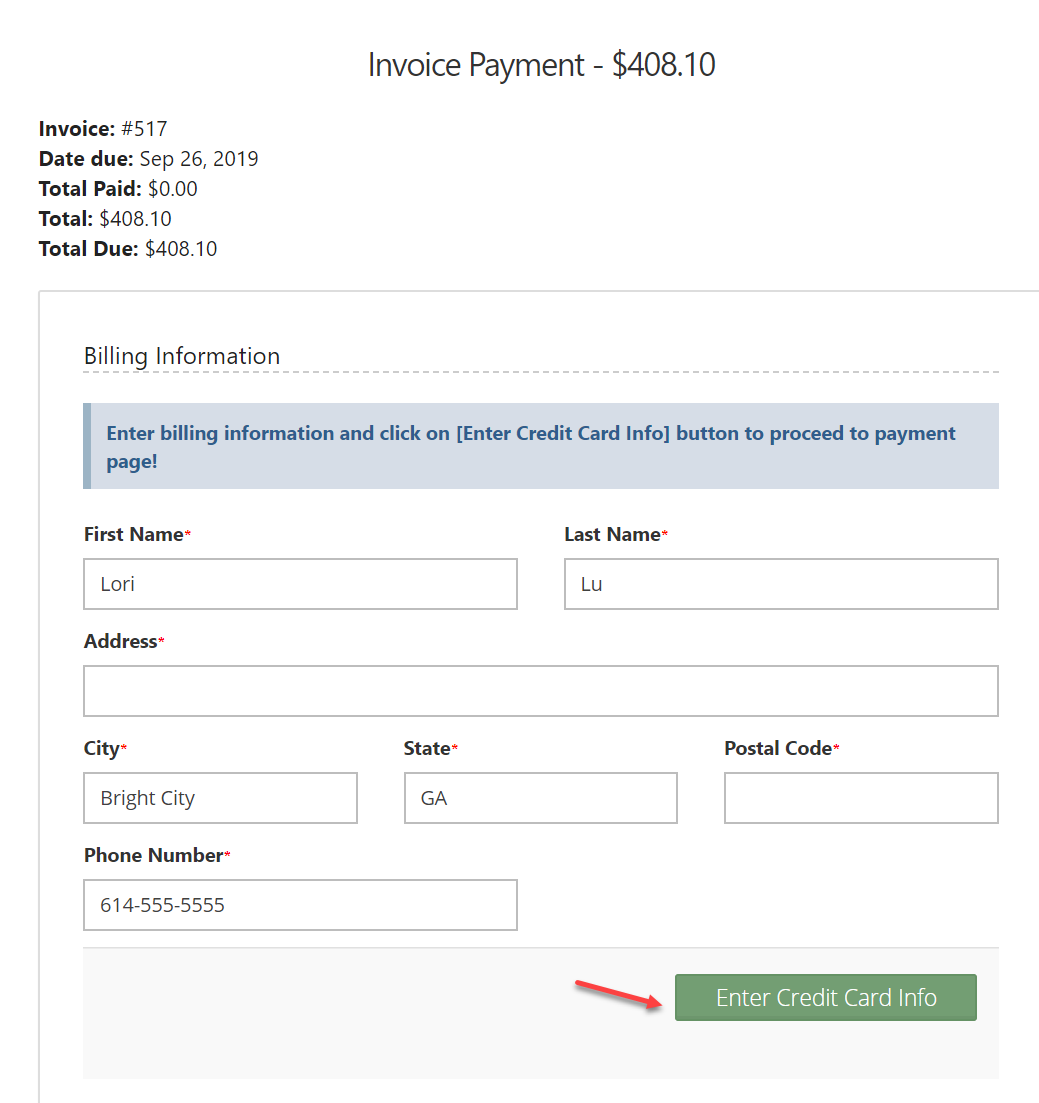The image size is (1039, 1103).
Task: Click the Billing Information section heading
Action: point(182,356)
